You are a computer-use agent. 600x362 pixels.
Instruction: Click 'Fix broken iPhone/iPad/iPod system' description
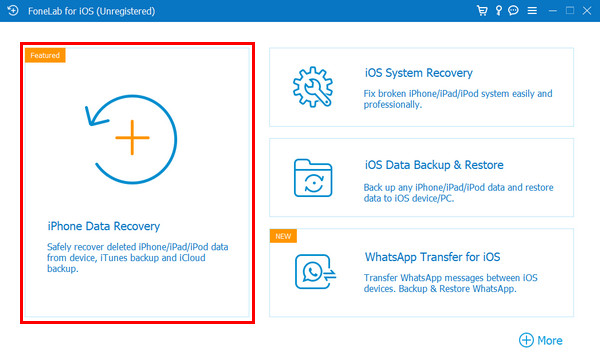[x=458, y=99]
